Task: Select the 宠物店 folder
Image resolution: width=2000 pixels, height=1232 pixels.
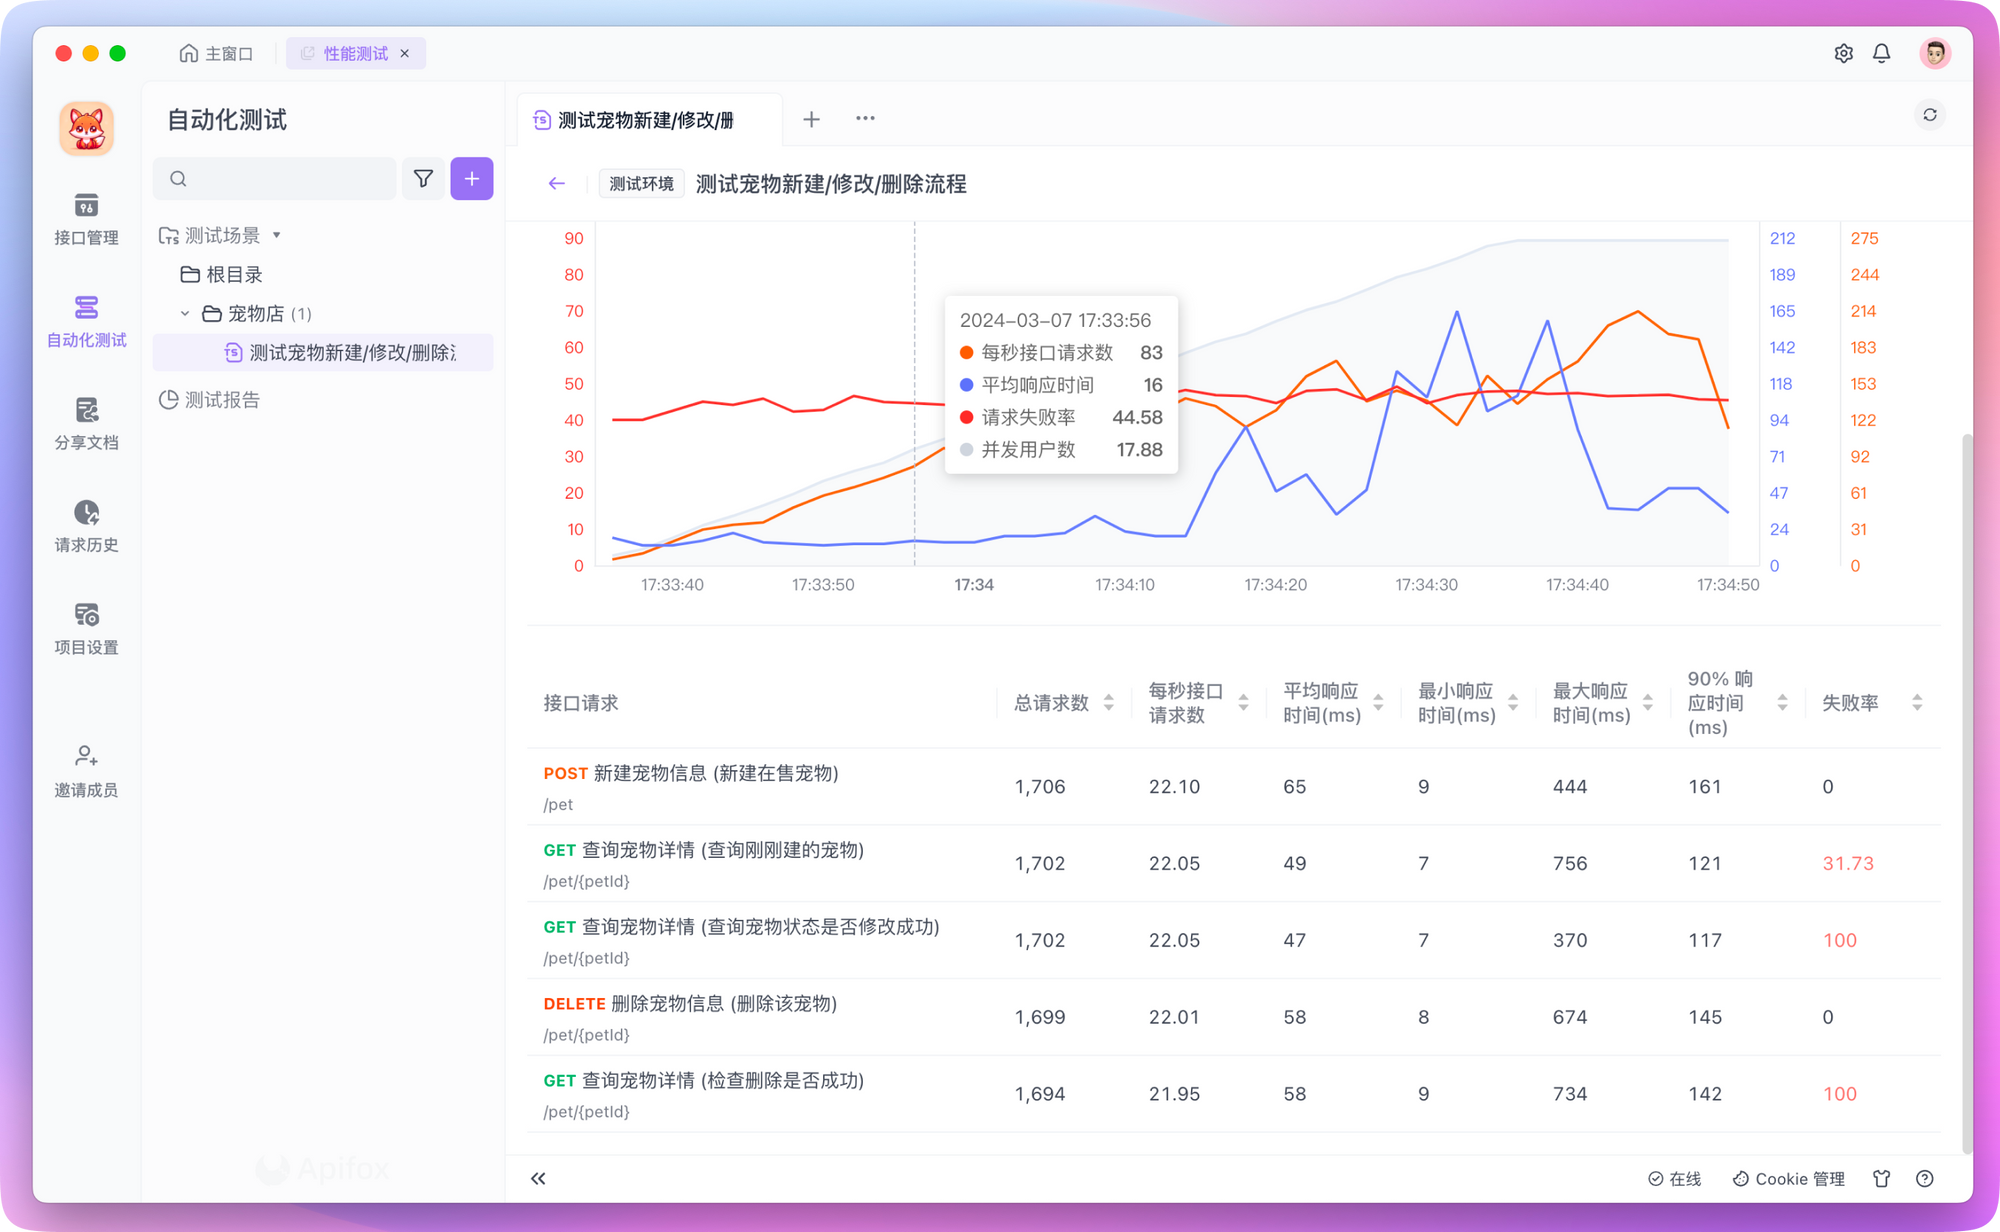Action: pos(256,314)
